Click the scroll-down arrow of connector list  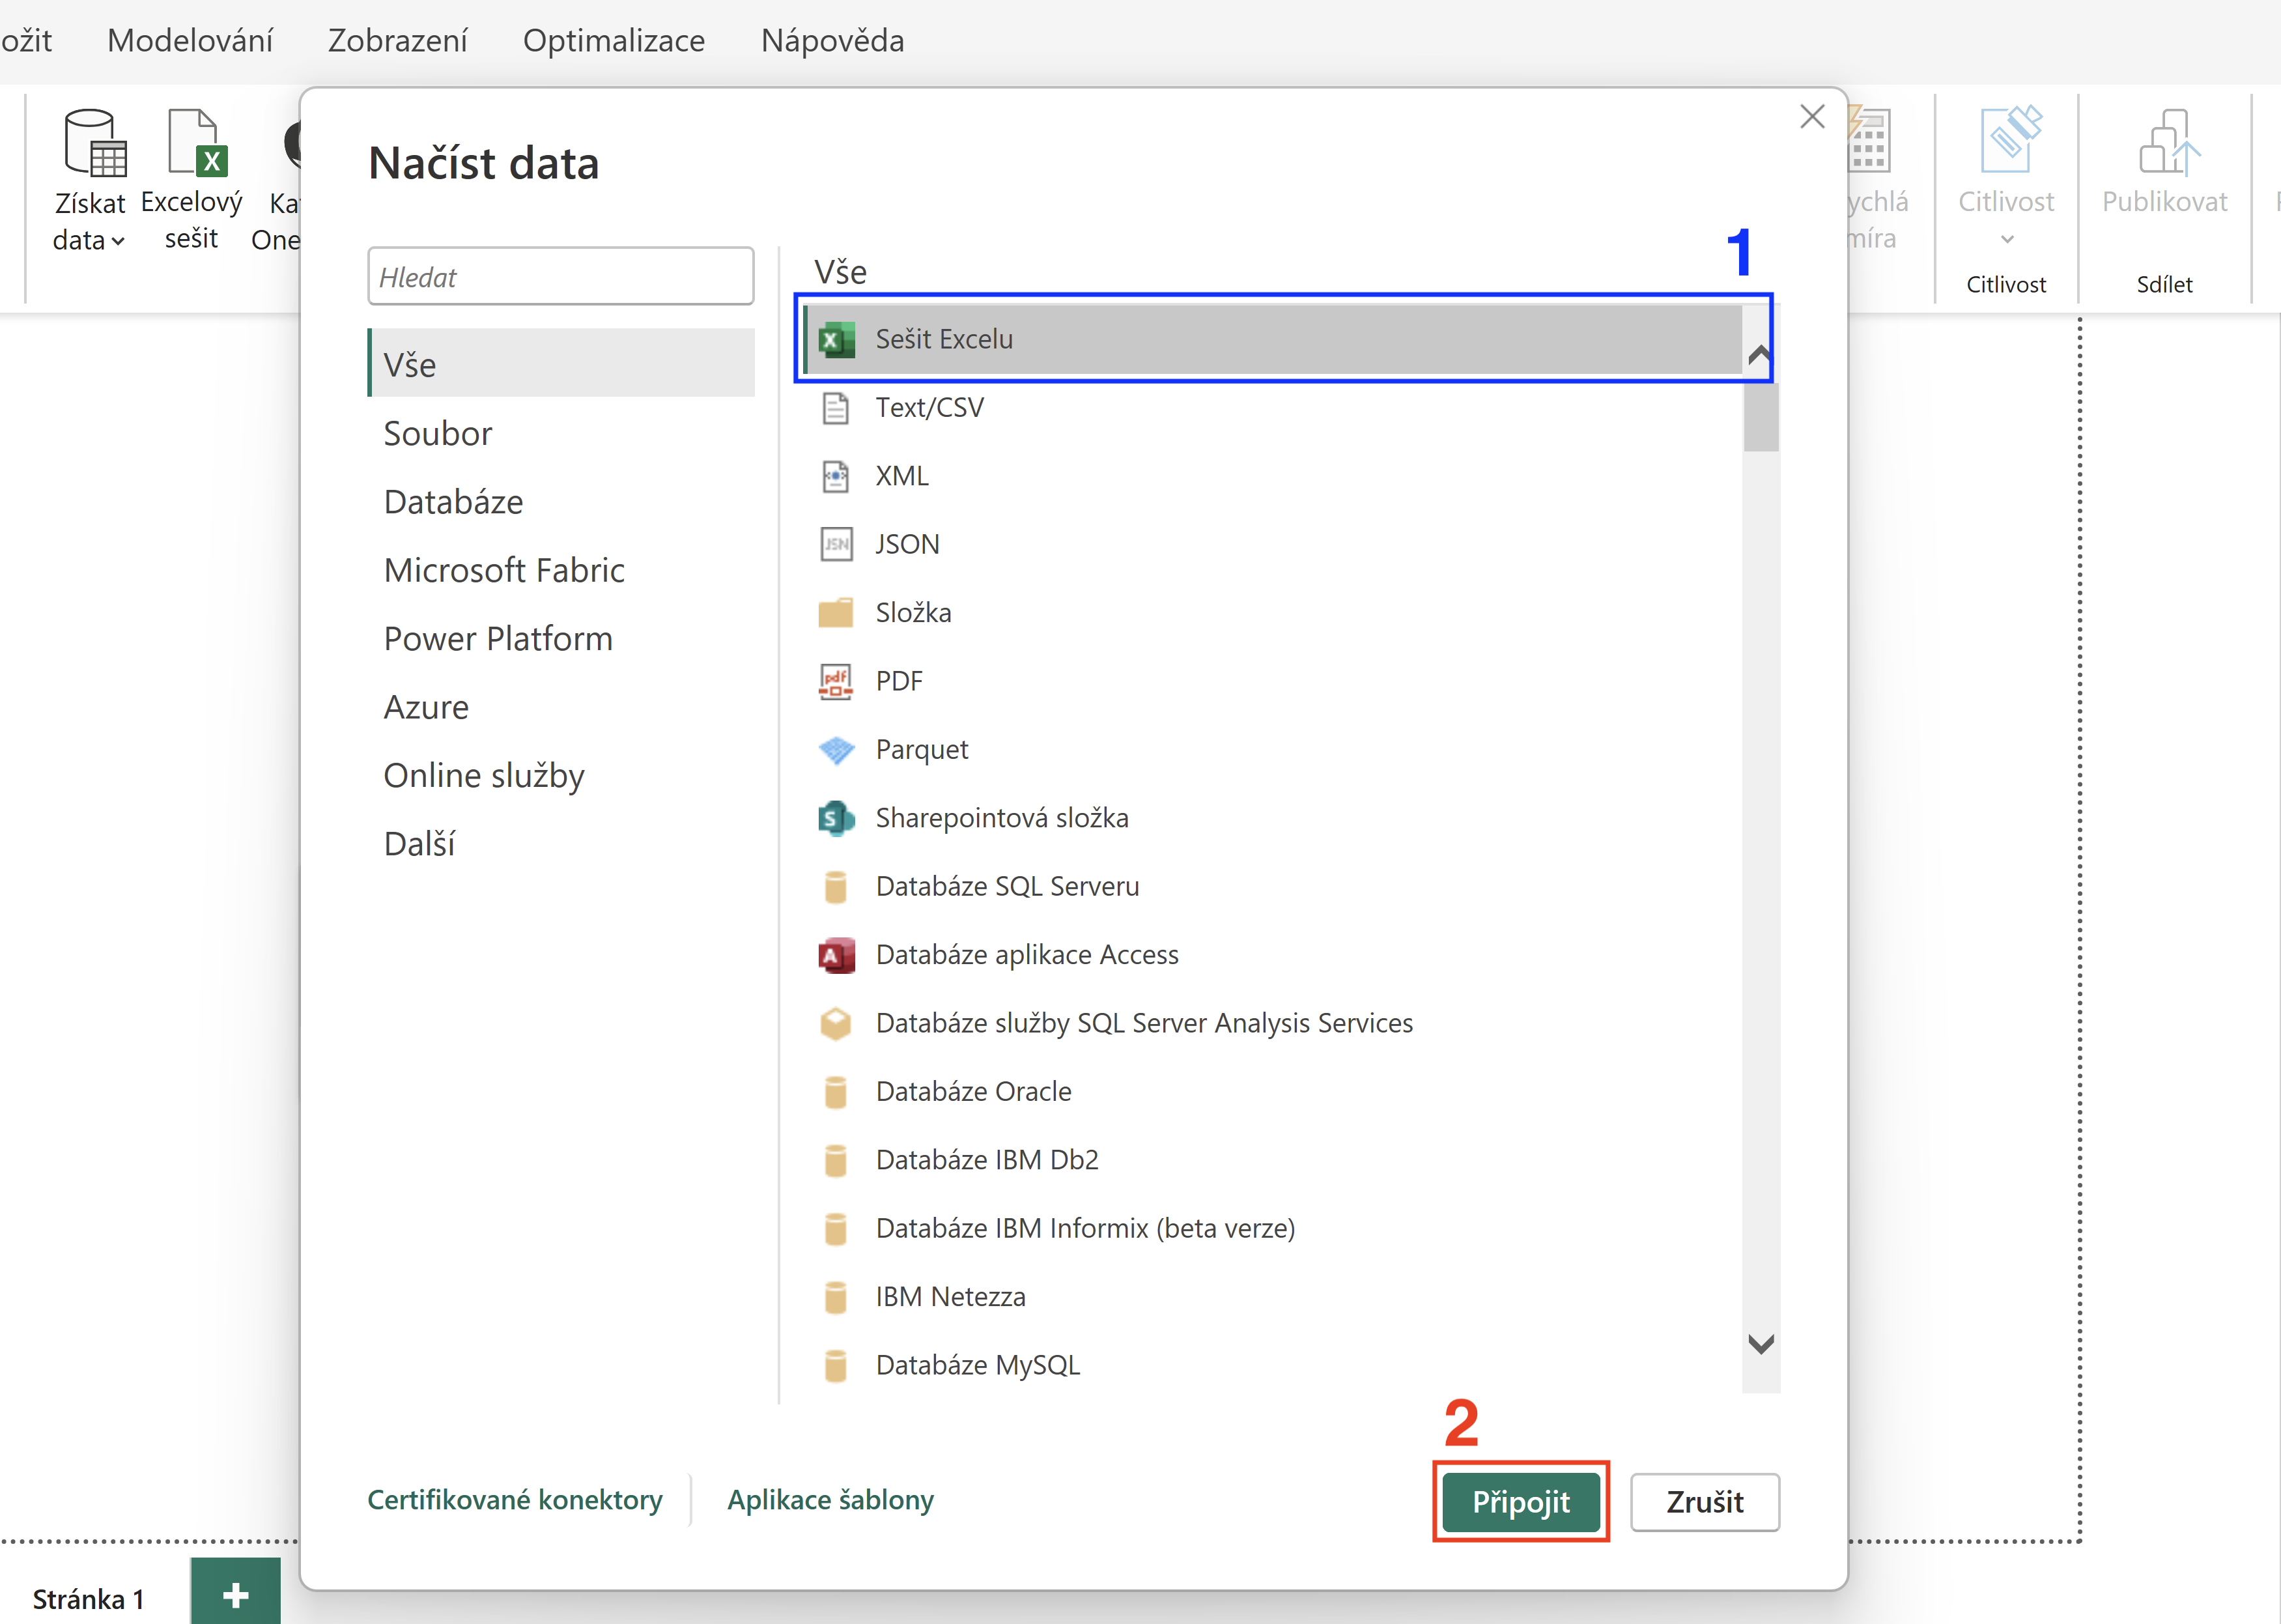(1760, 1345)
